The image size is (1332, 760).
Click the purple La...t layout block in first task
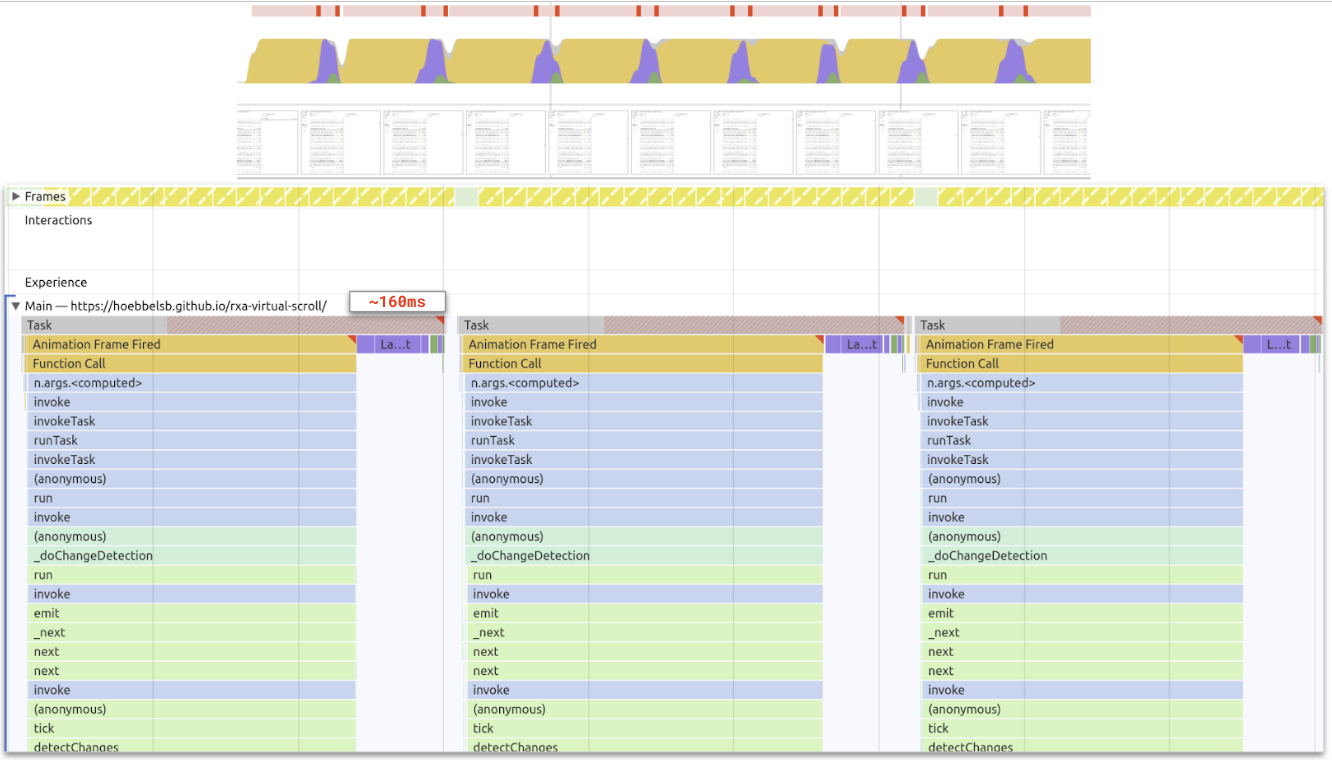(394, 345)
